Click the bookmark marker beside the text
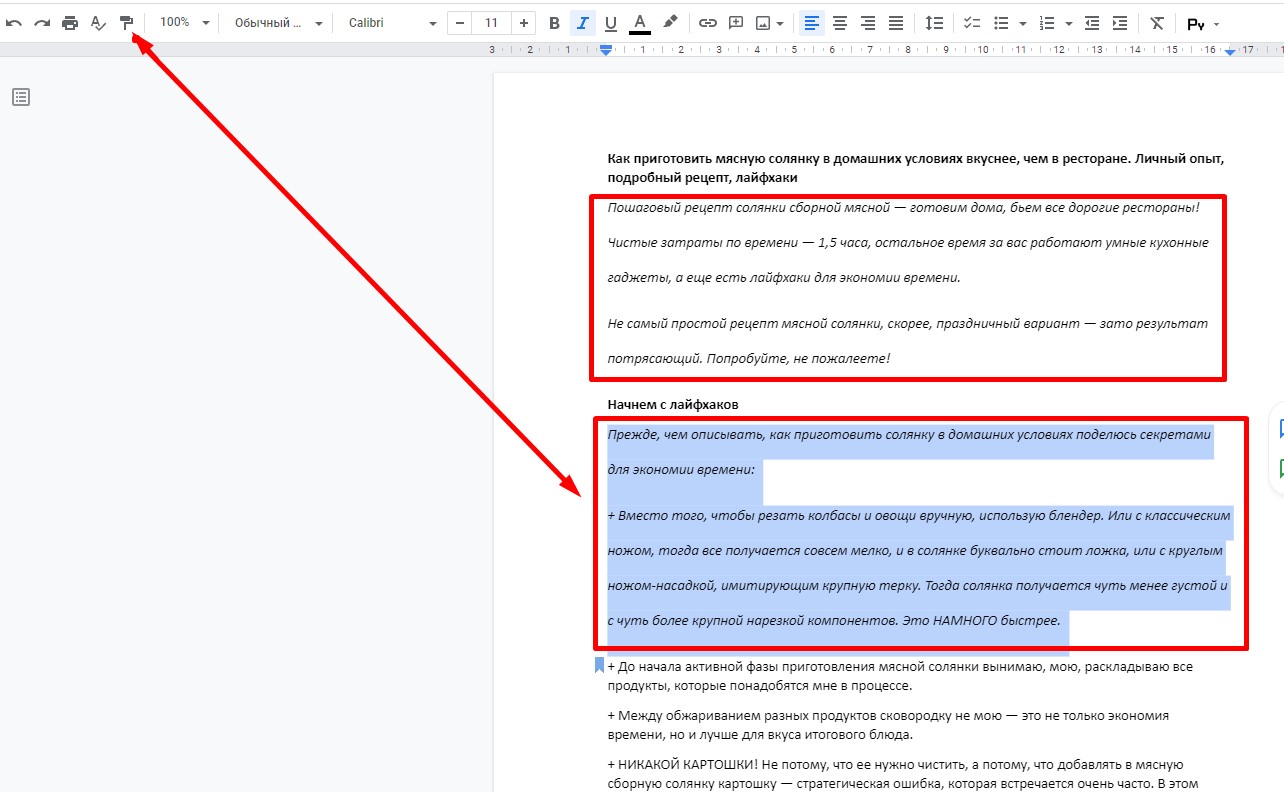The image size is (1284, 792). coord(599,665)
